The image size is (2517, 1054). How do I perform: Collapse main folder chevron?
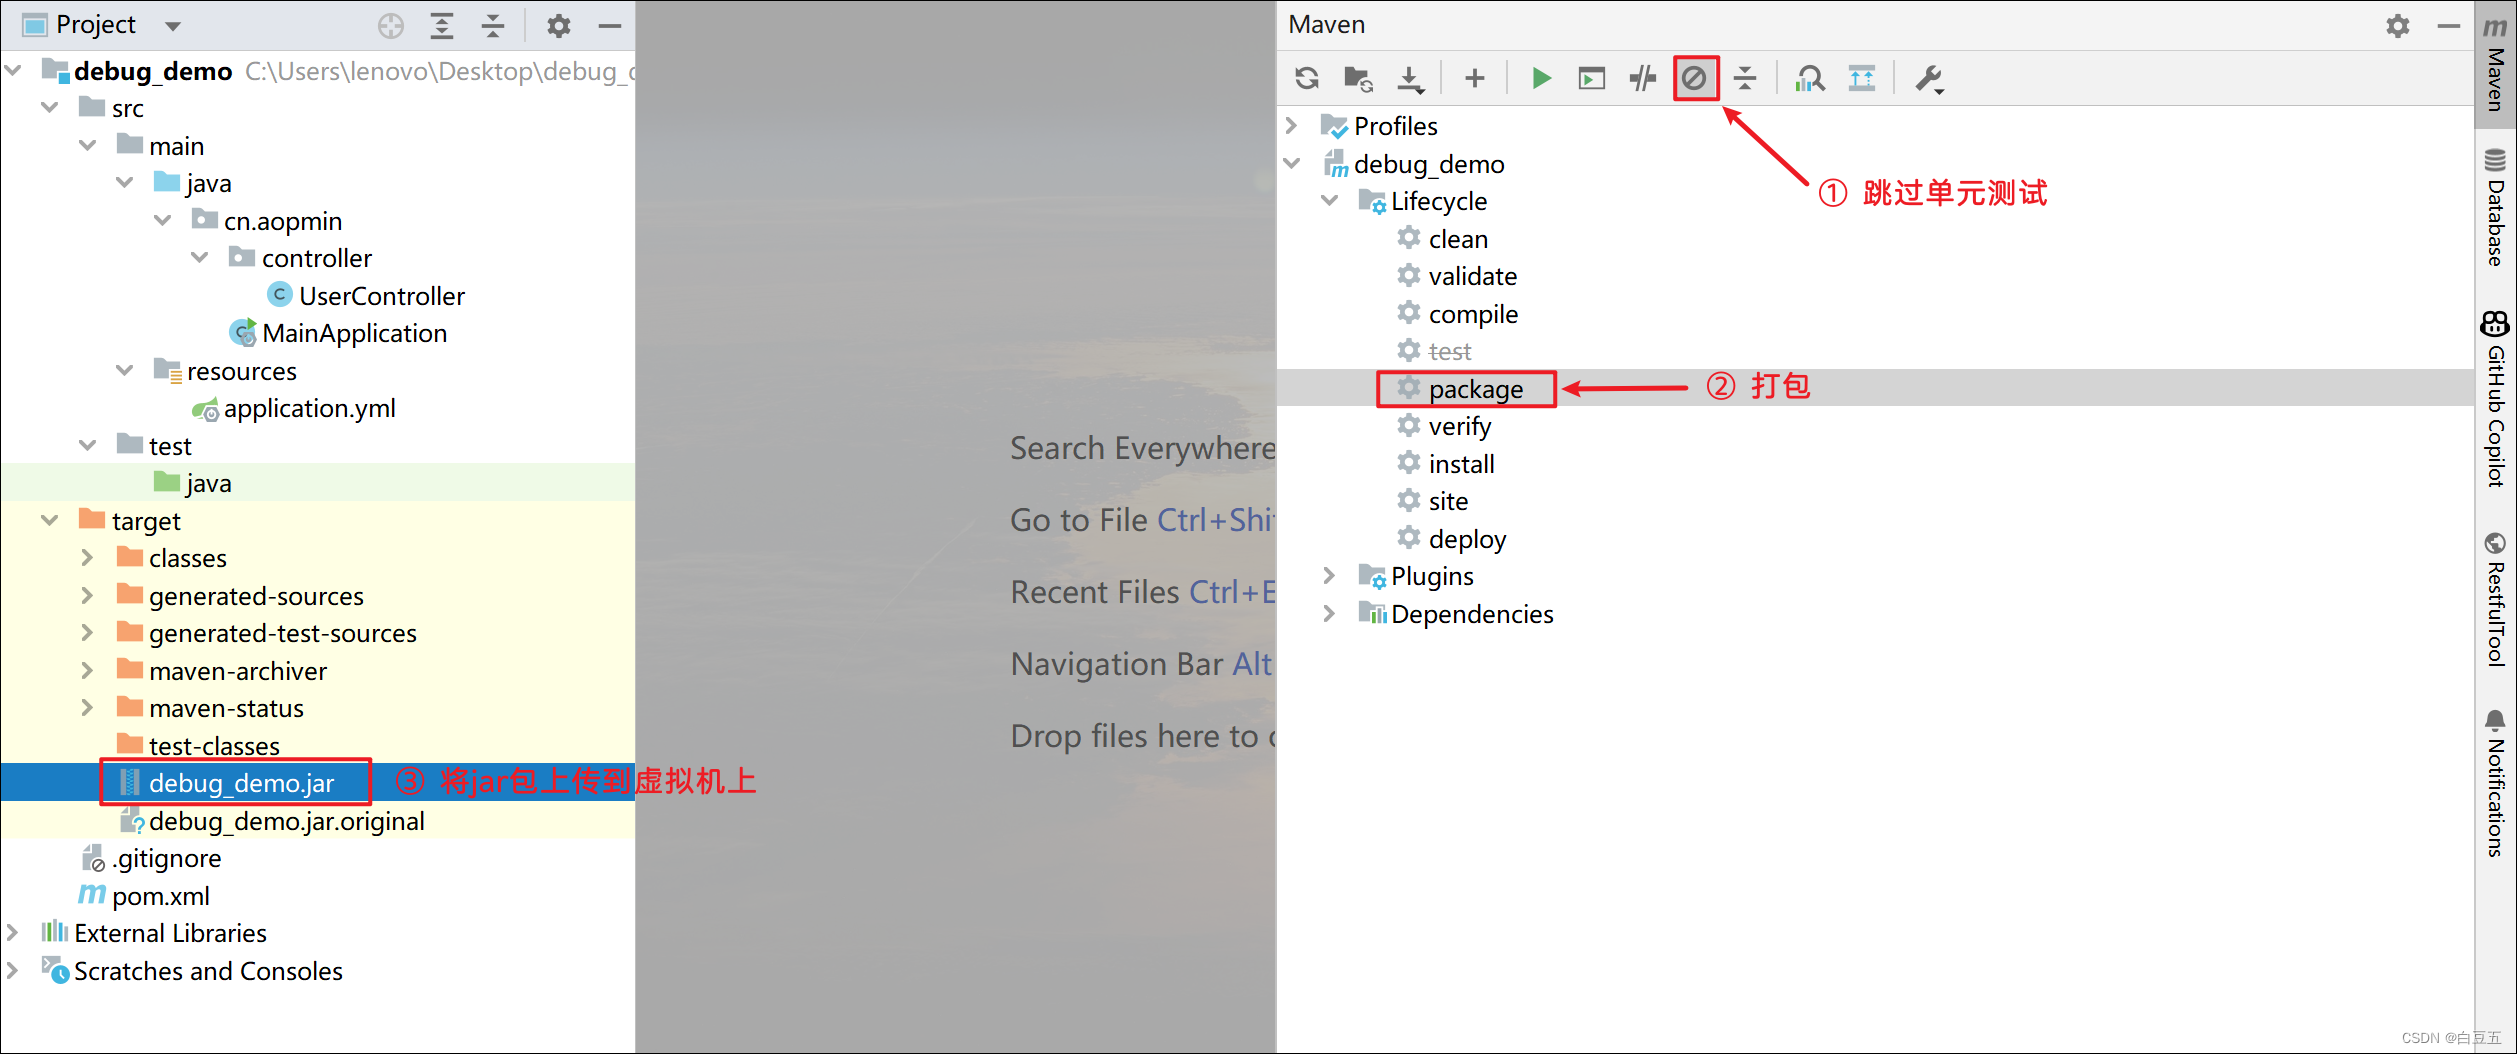(87, 145)
